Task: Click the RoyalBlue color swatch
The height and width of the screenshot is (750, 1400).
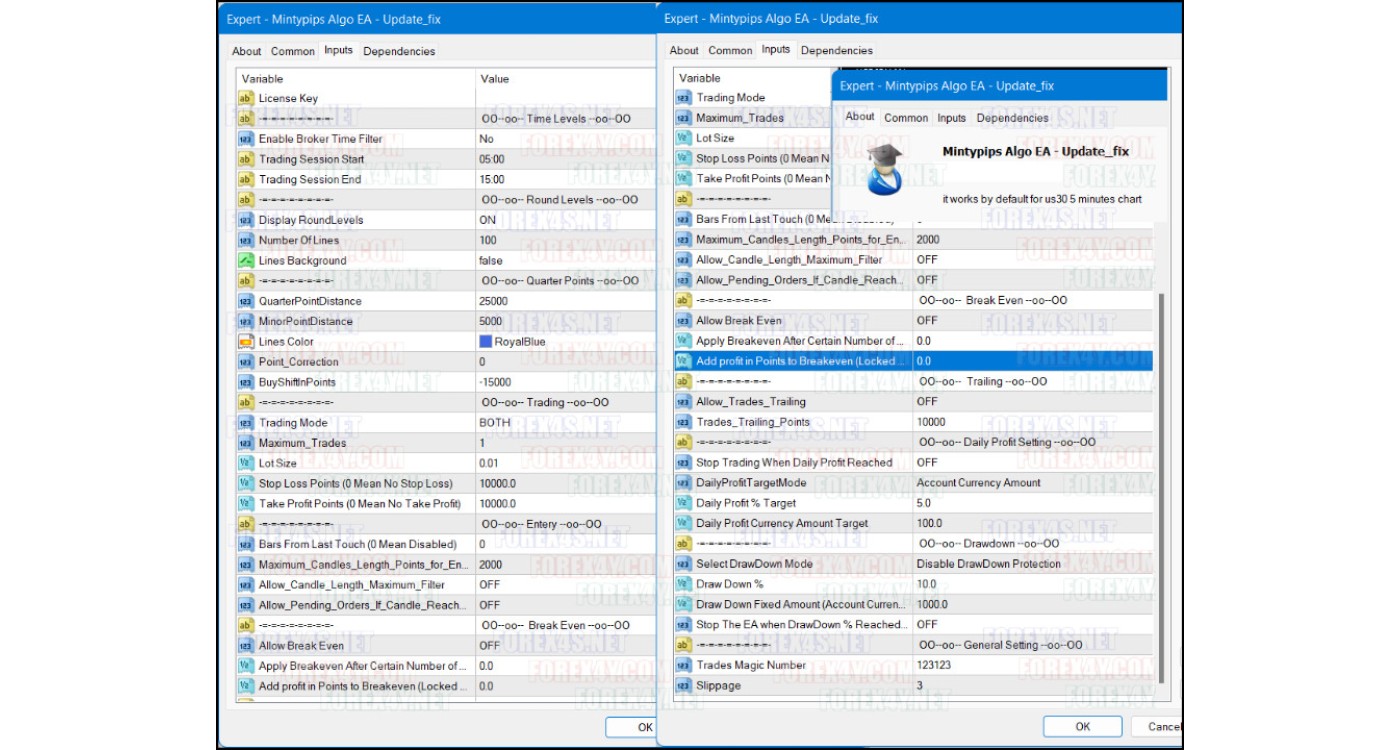Action: (486, 342)
